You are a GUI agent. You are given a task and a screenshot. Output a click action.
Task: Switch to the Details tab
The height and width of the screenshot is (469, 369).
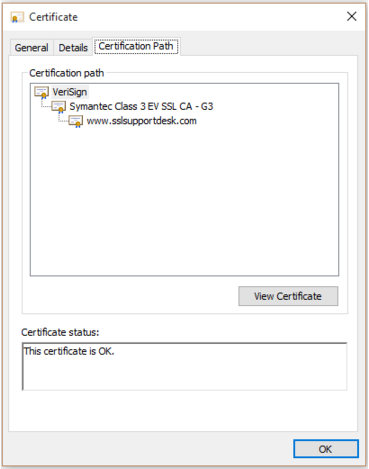[73, 48]
